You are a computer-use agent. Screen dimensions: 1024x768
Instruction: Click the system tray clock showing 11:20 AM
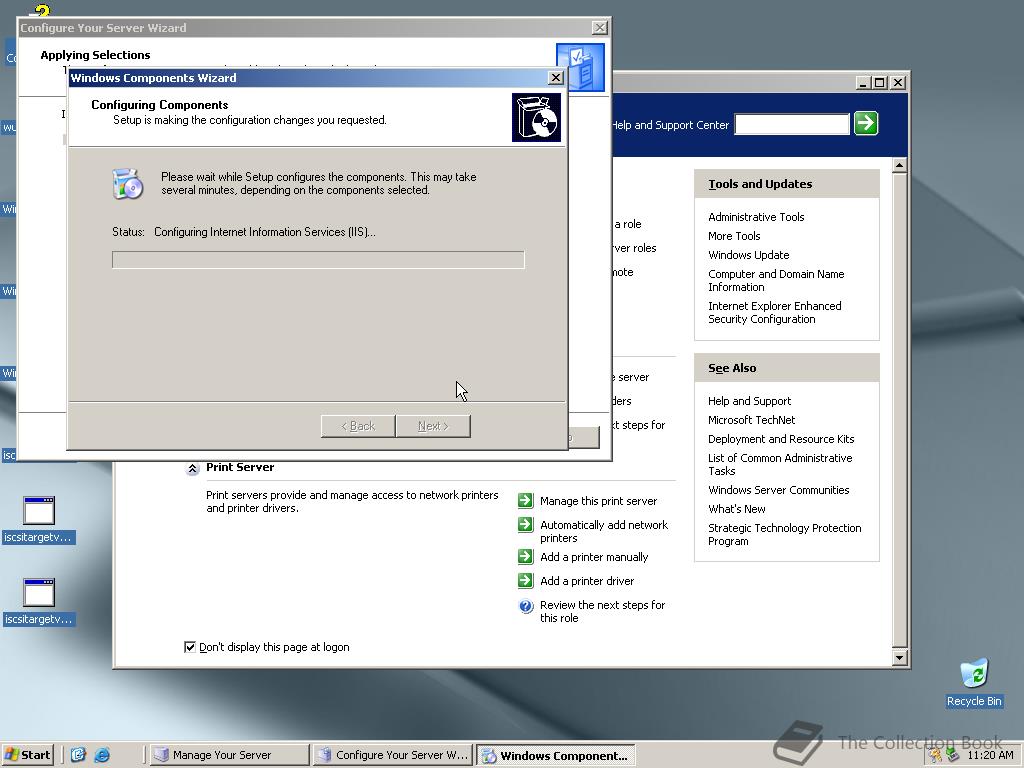[x=990, y=756]
